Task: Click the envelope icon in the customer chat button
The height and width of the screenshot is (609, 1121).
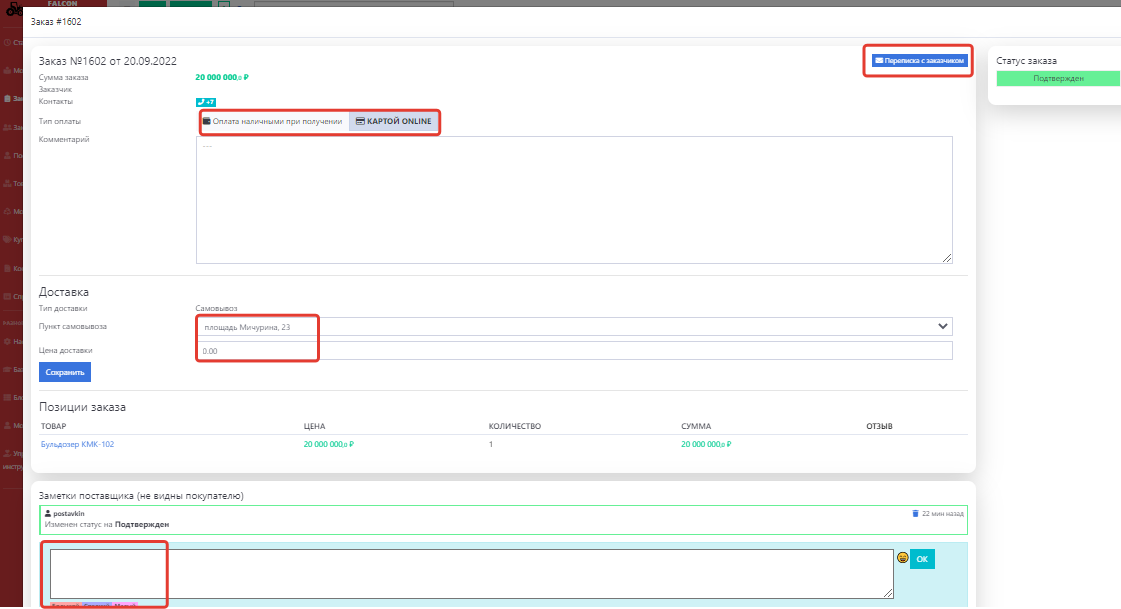Action: 879,60
